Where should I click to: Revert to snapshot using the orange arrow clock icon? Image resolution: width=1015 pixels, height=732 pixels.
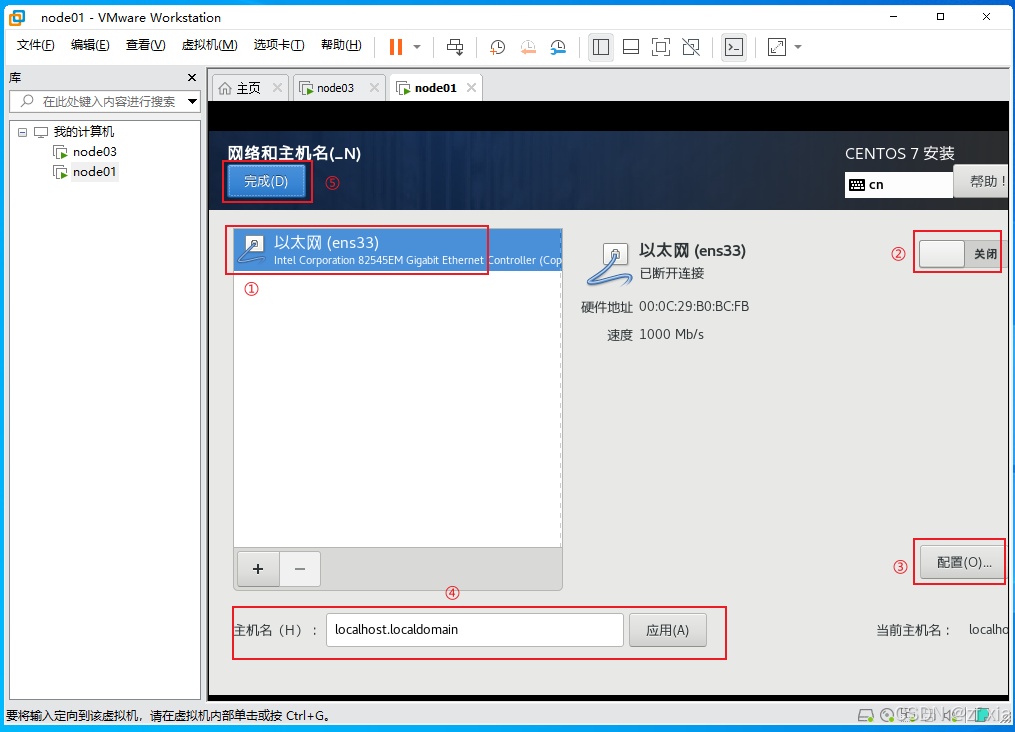click(528, 47)
